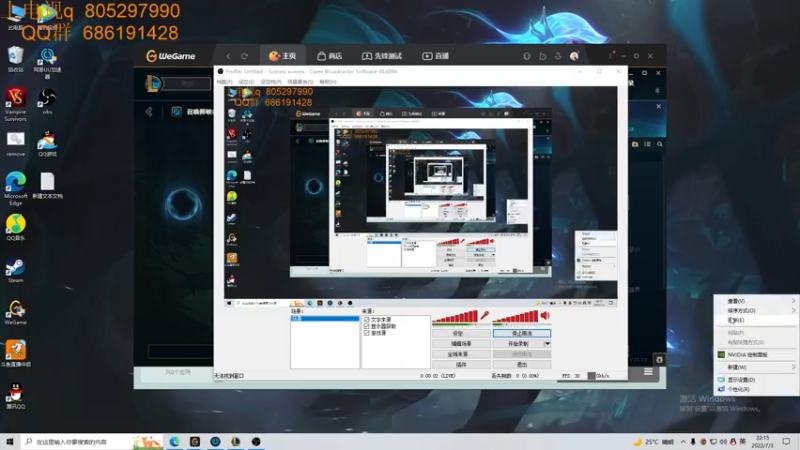Open the QQ音乐 desktop shortcut
This screenshot has width=800, height=450.
point(15,228)
